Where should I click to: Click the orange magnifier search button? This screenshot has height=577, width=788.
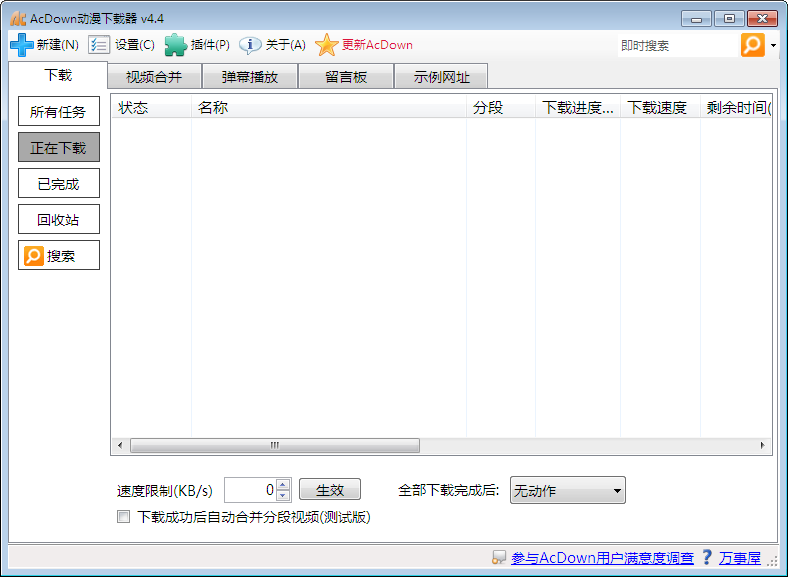752,45
